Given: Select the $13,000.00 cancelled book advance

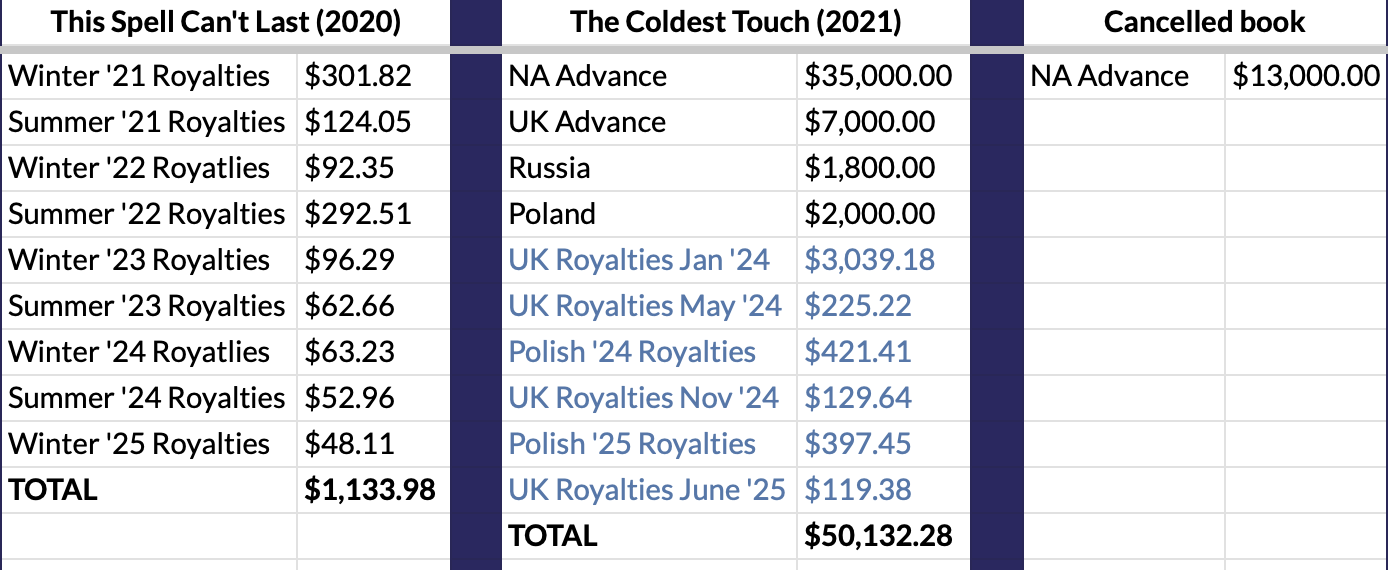Looking at the screenshot, I should pos(1306,76).
